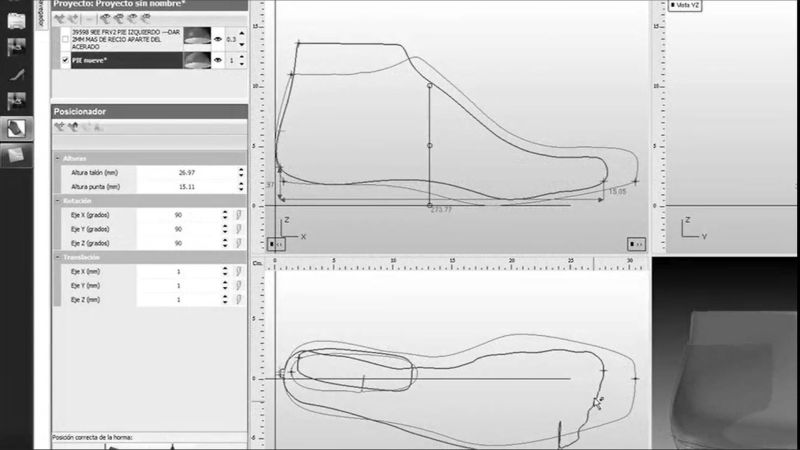Click the bottom-left button in XZ view
This screenshot has width=800, height=450.
pyautogui.click(x=277, y=244)
